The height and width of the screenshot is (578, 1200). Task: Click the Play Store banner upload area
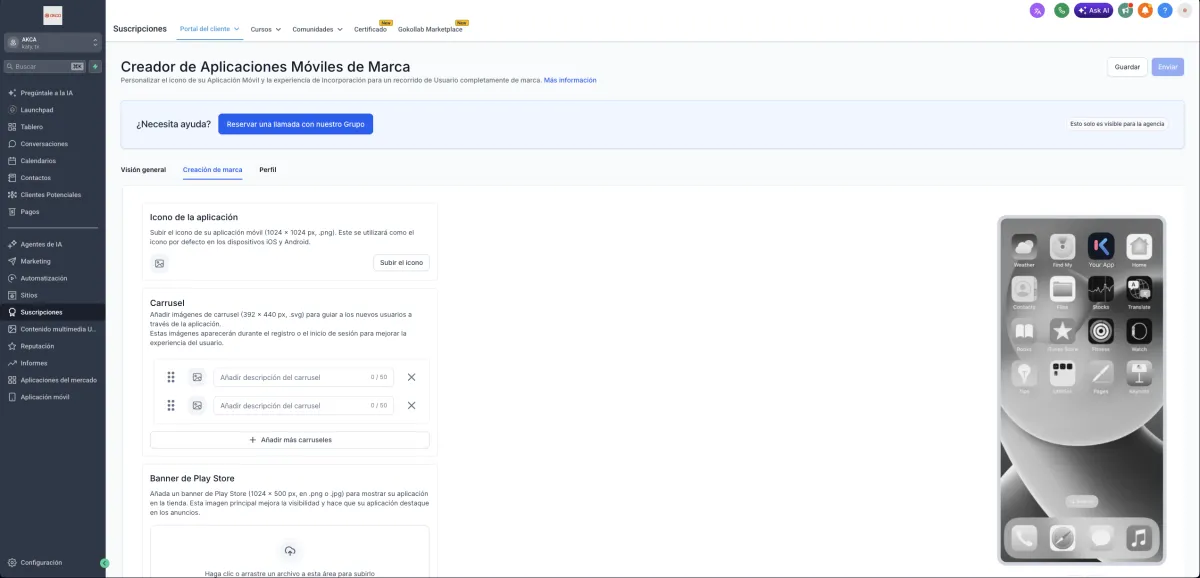pos(290,552)
